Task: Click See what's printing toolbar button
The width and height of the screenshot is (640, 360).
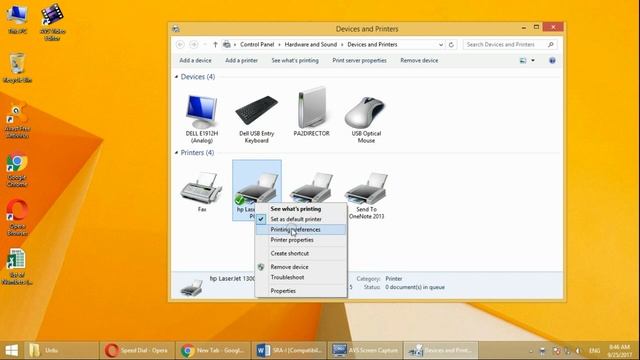Action: pyautogui.click(x=295, y=60)
